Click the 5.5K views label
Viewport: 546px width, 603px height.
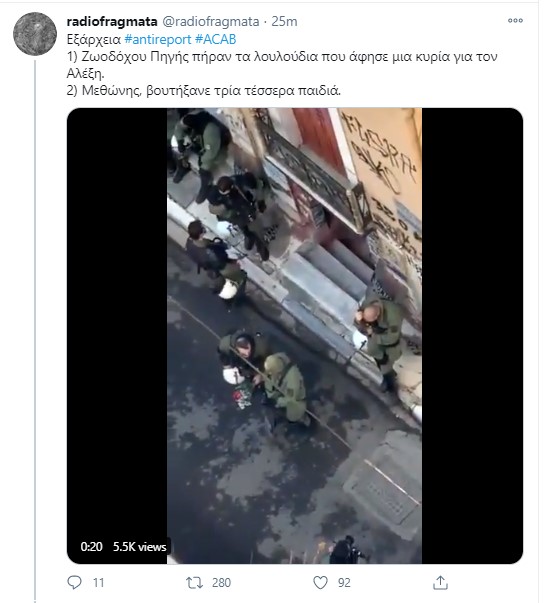(x=140, y=546)
